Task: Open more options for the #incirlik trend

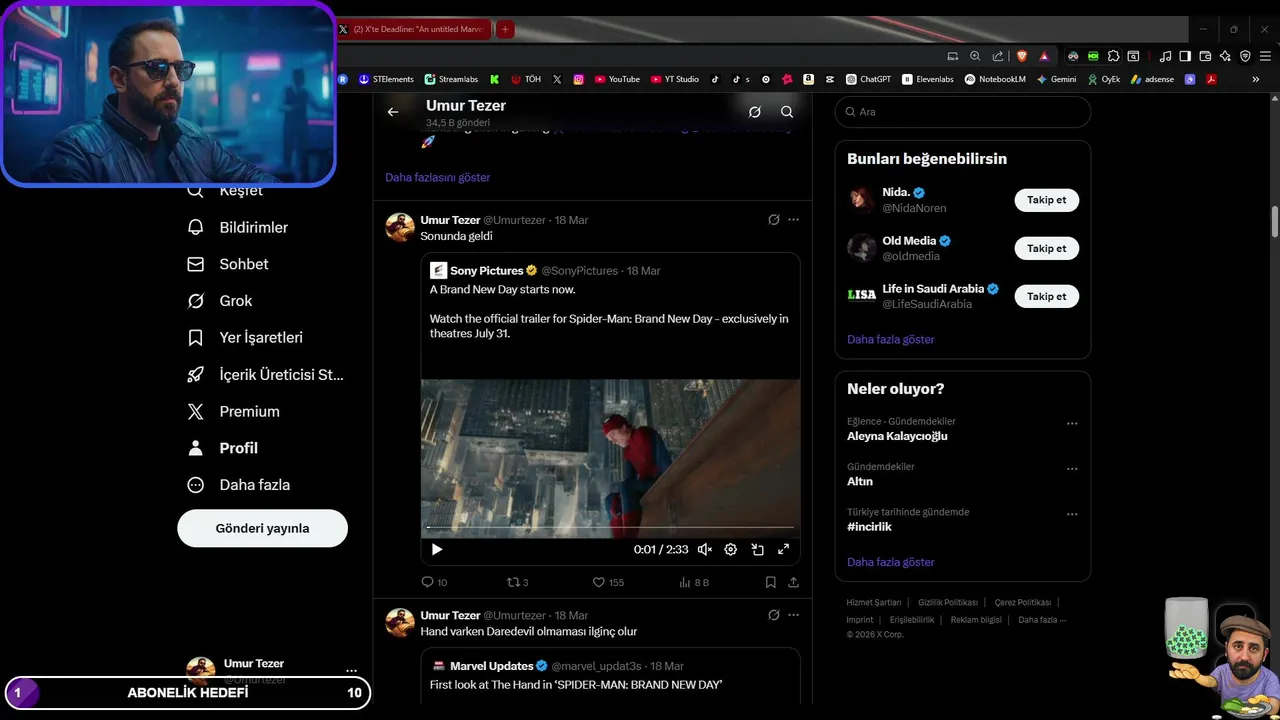Action: (x=1072, y=514)
